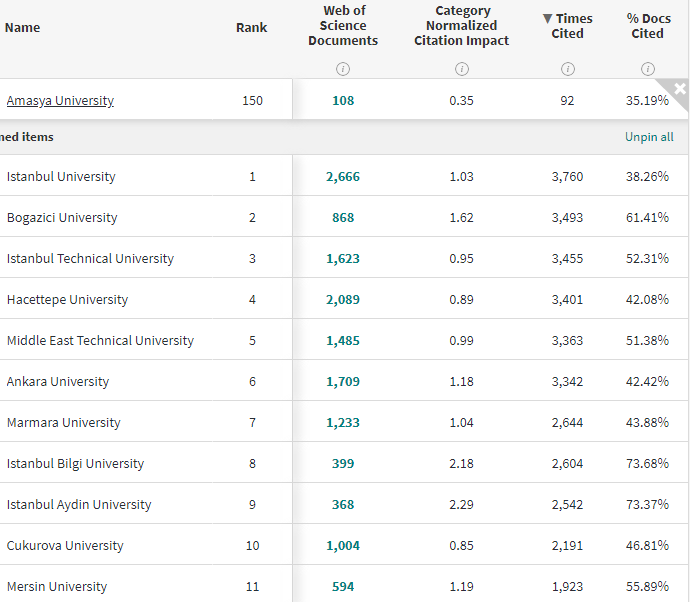
Task: Click Mersin University's 594 documents count
Action: click(x=343, y=587)
